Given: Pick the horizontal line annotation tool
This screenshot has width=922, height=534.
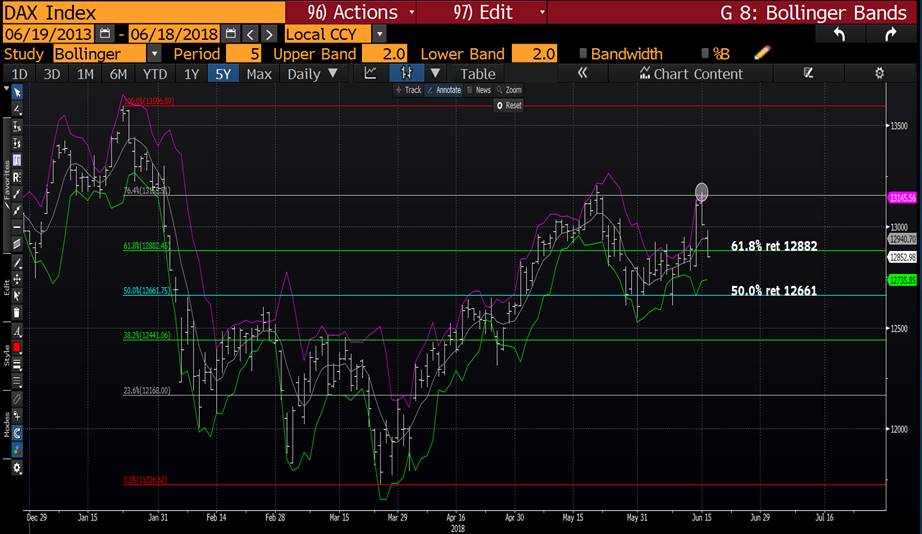Looking at the screenshot, I should 17,227.
